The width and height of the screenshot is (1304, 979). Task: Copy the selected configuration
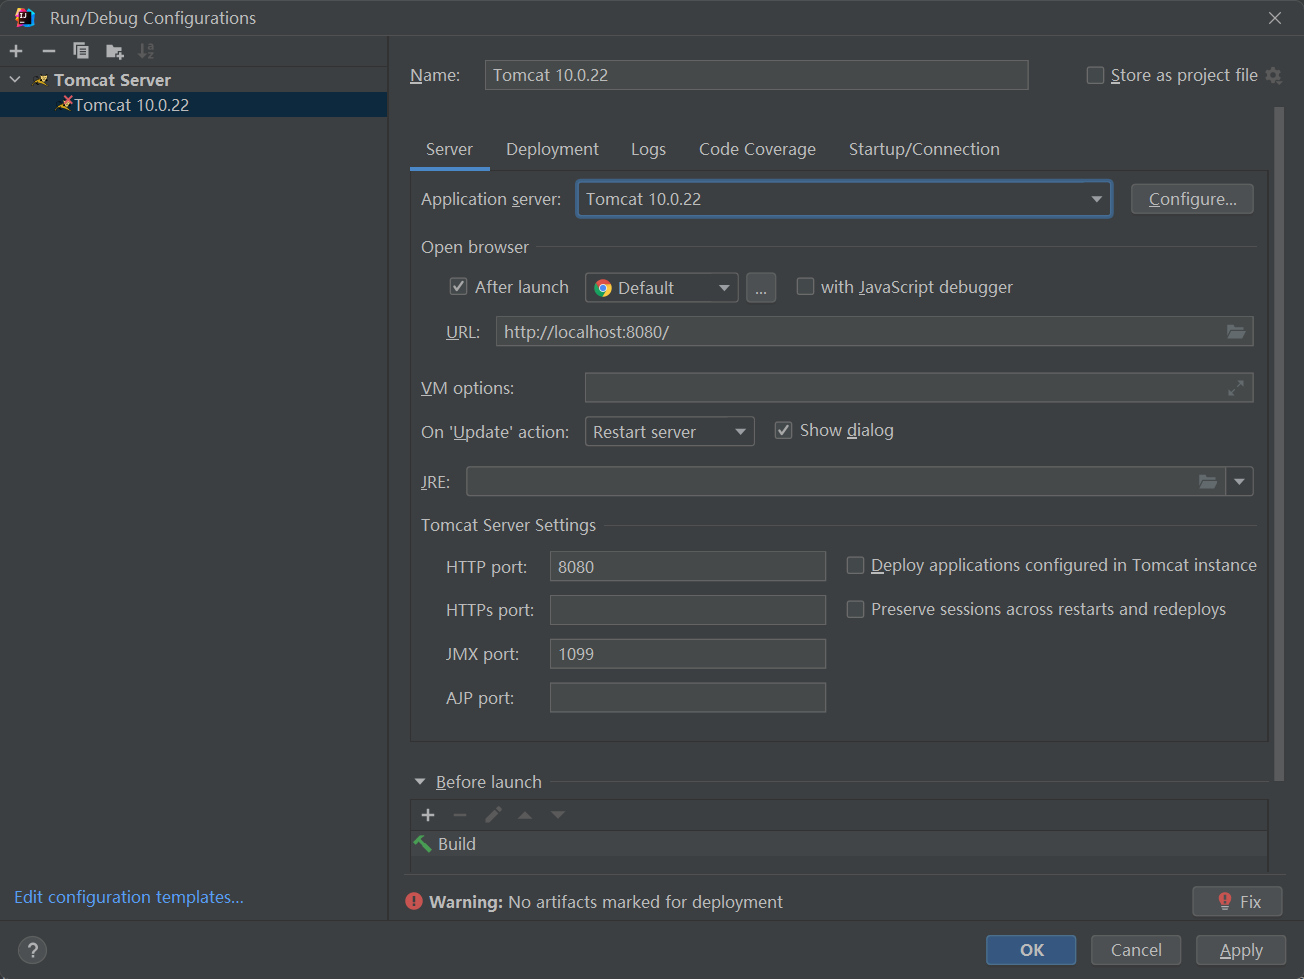click(x=81, y=51)
